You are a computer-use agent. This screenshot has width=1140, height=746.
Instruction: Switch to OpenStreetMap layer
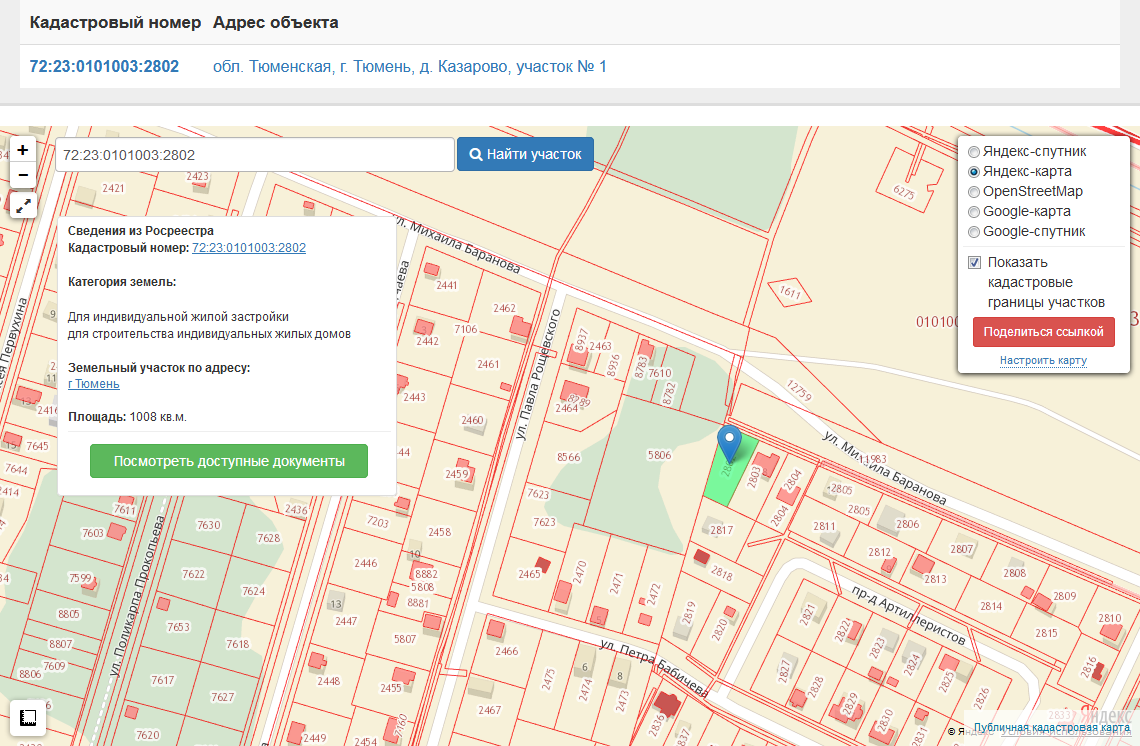pyautogui.click(x=974, y=192)
